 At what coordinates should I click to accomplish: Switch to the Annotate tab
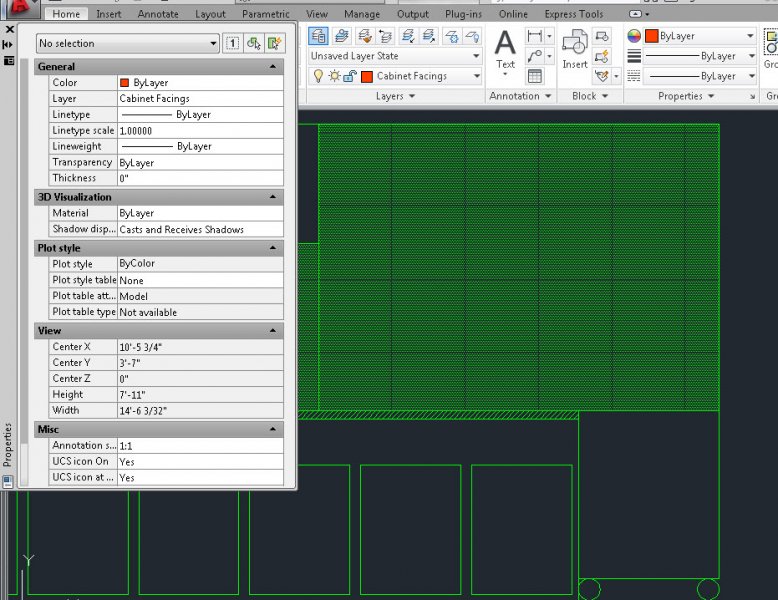[158, 14]
